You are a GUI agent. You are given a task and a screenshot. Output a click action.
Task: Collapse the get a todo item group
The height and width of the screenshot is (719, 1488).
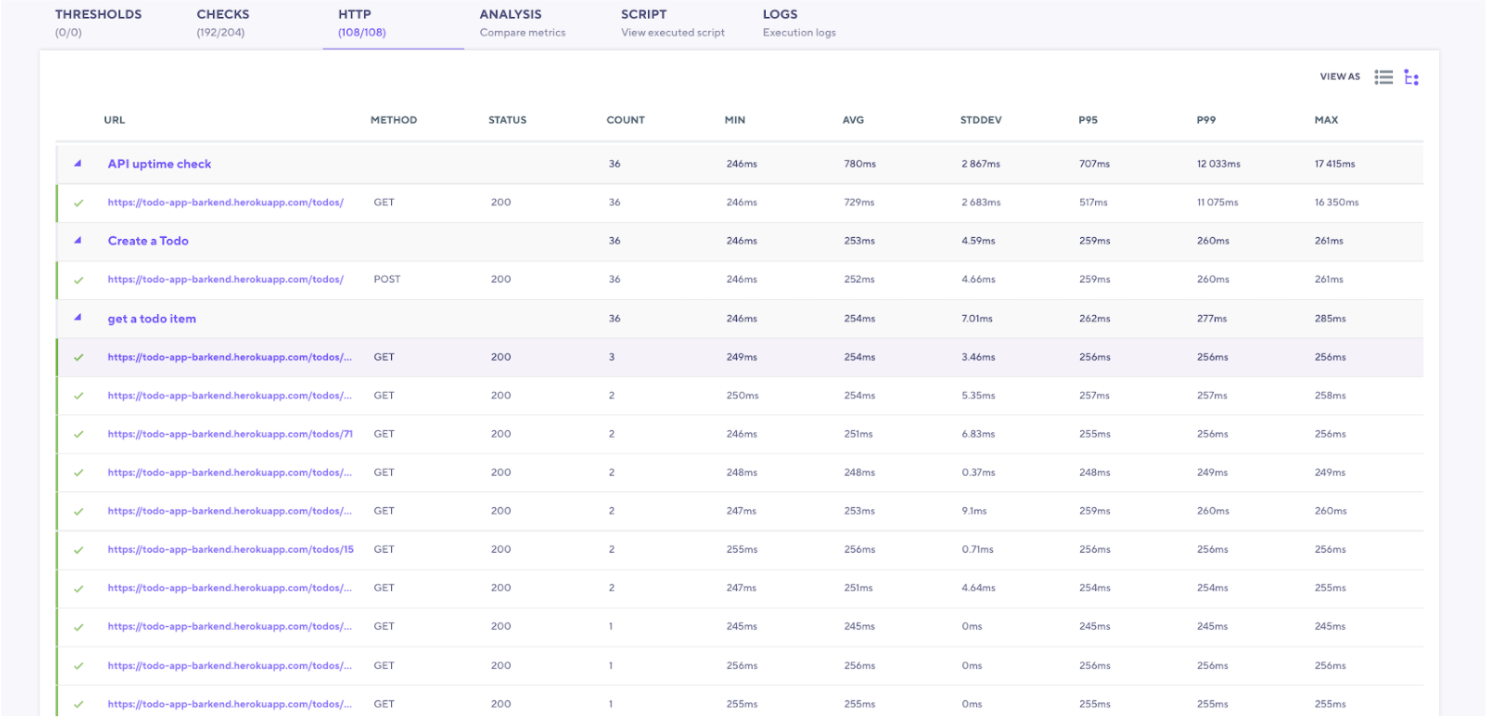click(x=79, y=318)
